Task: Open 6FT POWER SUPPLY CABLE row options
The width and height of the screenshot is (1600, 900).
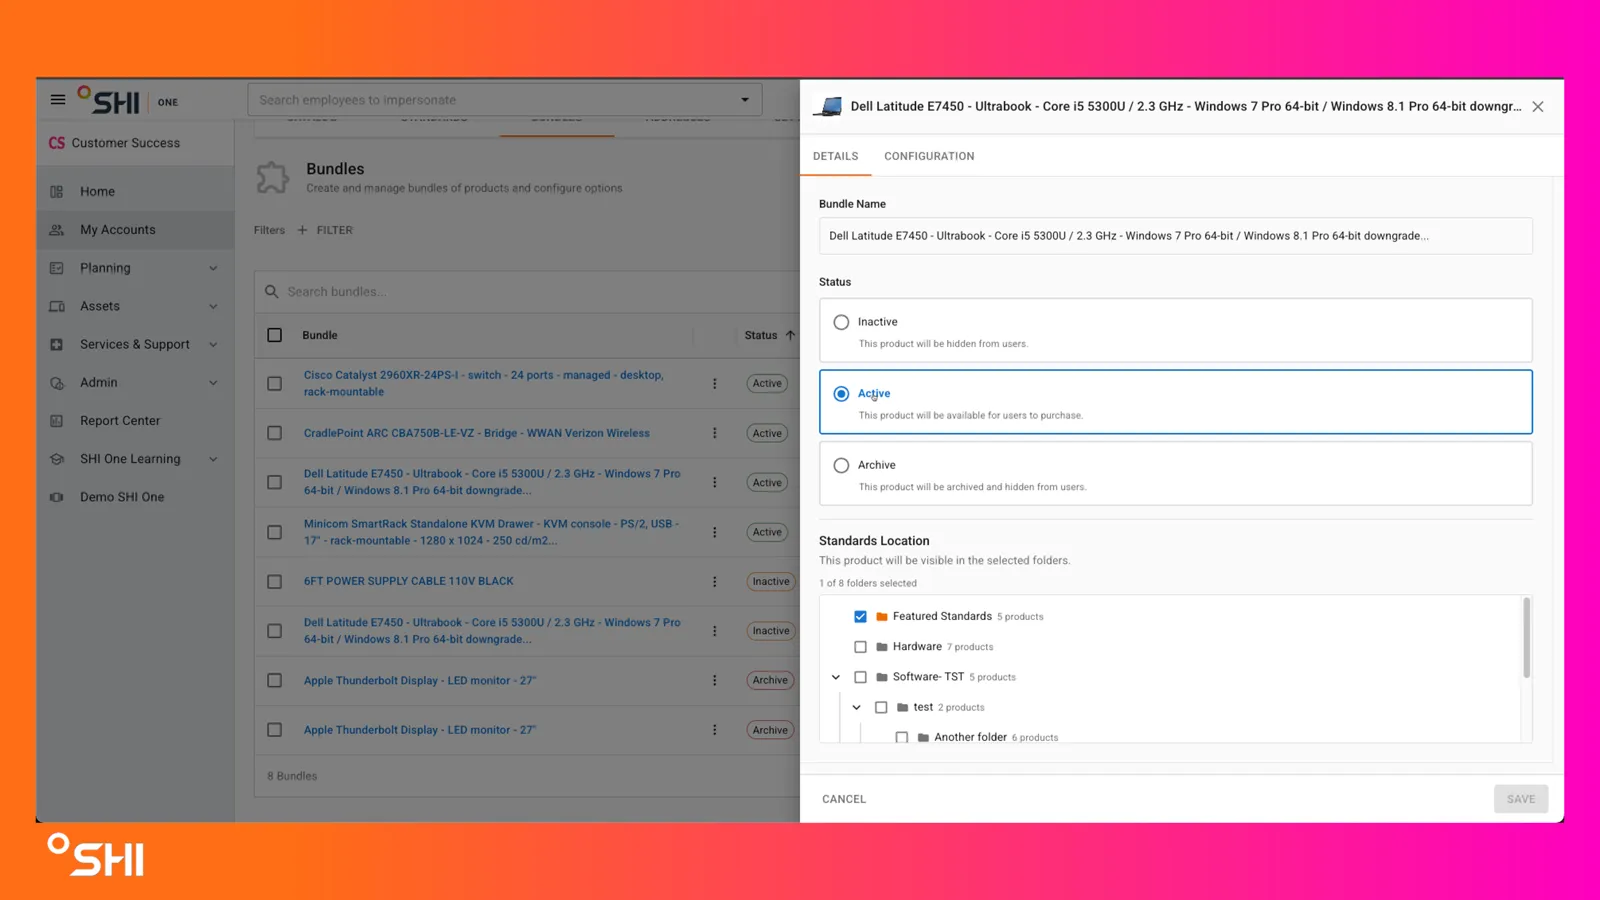Action: pos(714,581)
